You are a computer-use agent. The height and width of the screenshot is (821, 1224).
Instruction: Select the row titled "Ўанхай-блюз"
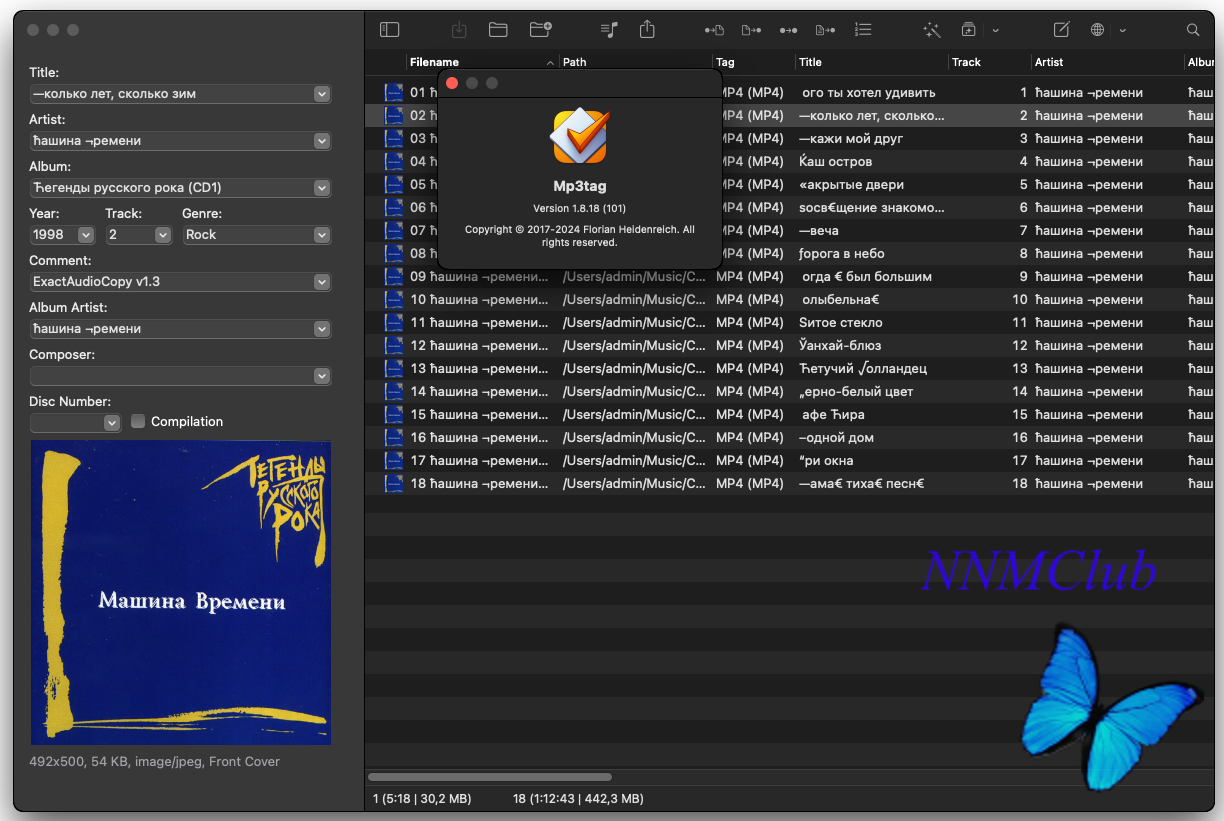coord(790,345)
